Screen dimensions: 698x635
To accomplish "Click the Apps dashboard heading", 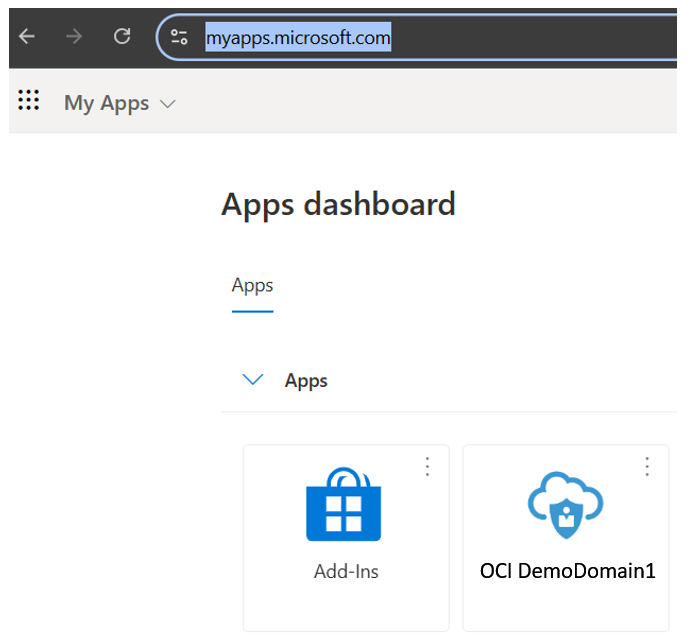I will coord(338,205).
